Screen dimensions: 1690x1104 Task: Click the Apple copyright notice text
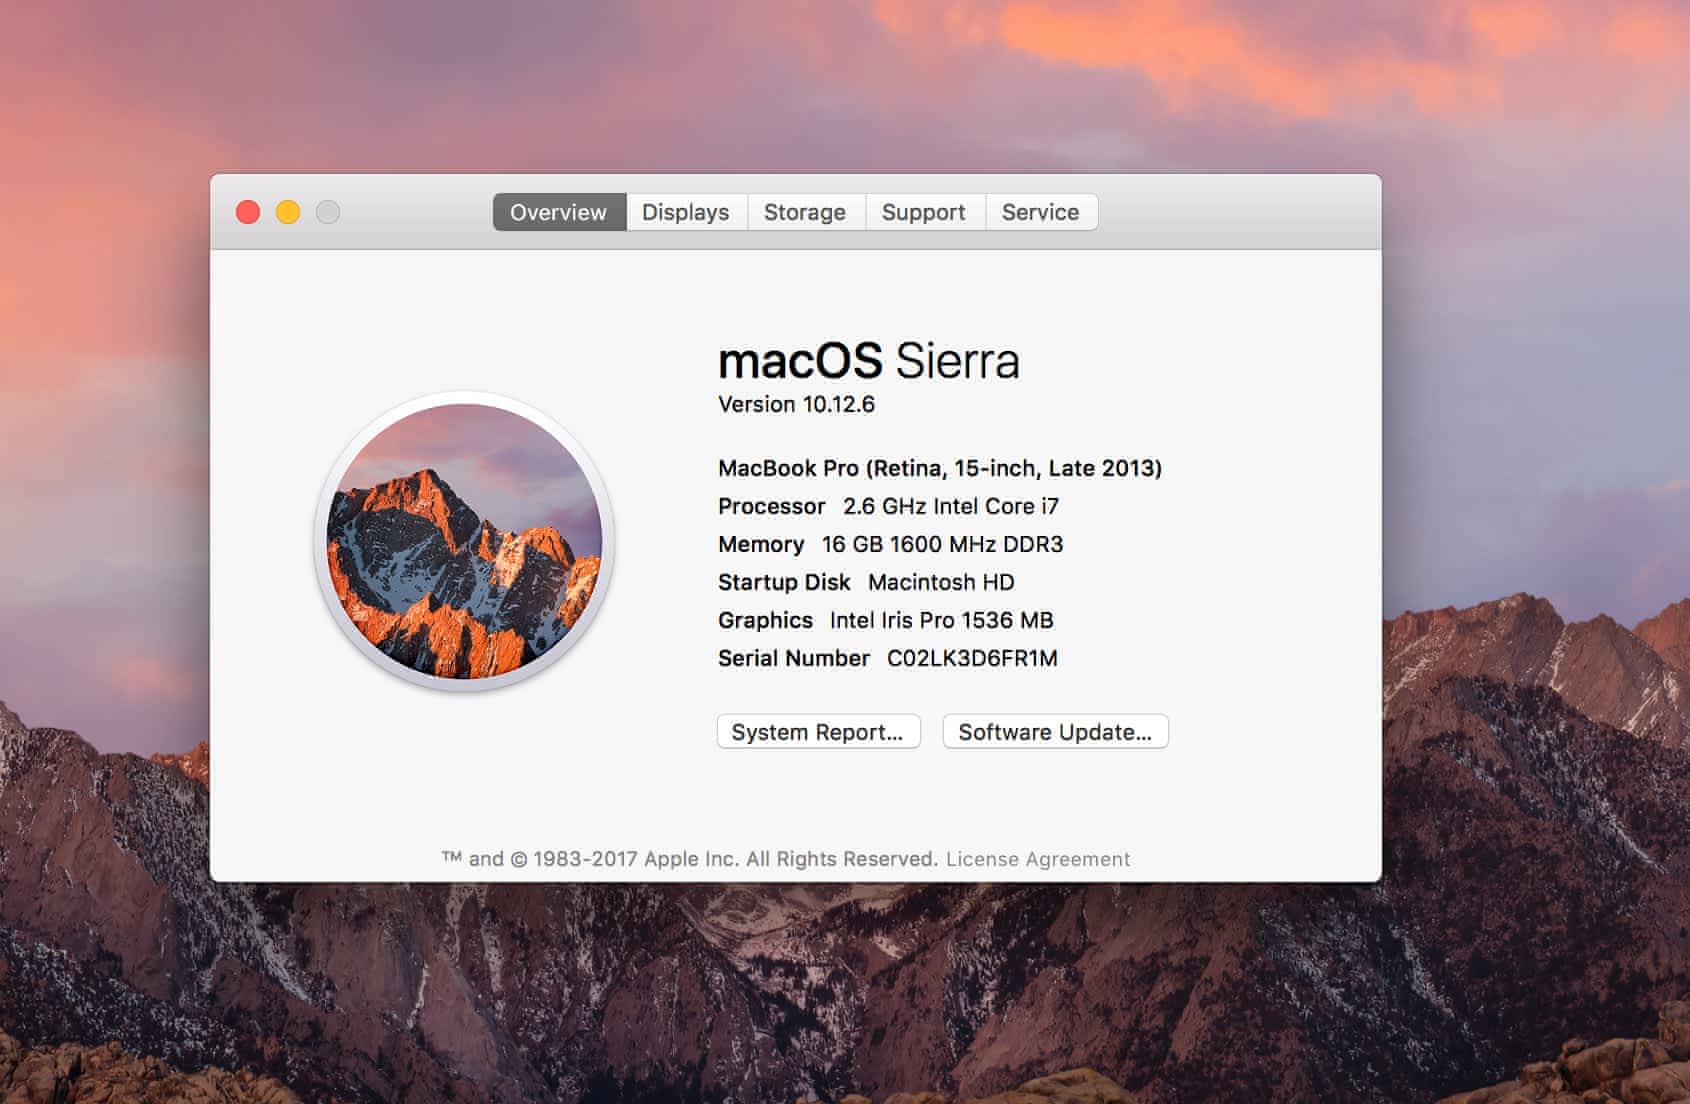[x=690, y=859]
